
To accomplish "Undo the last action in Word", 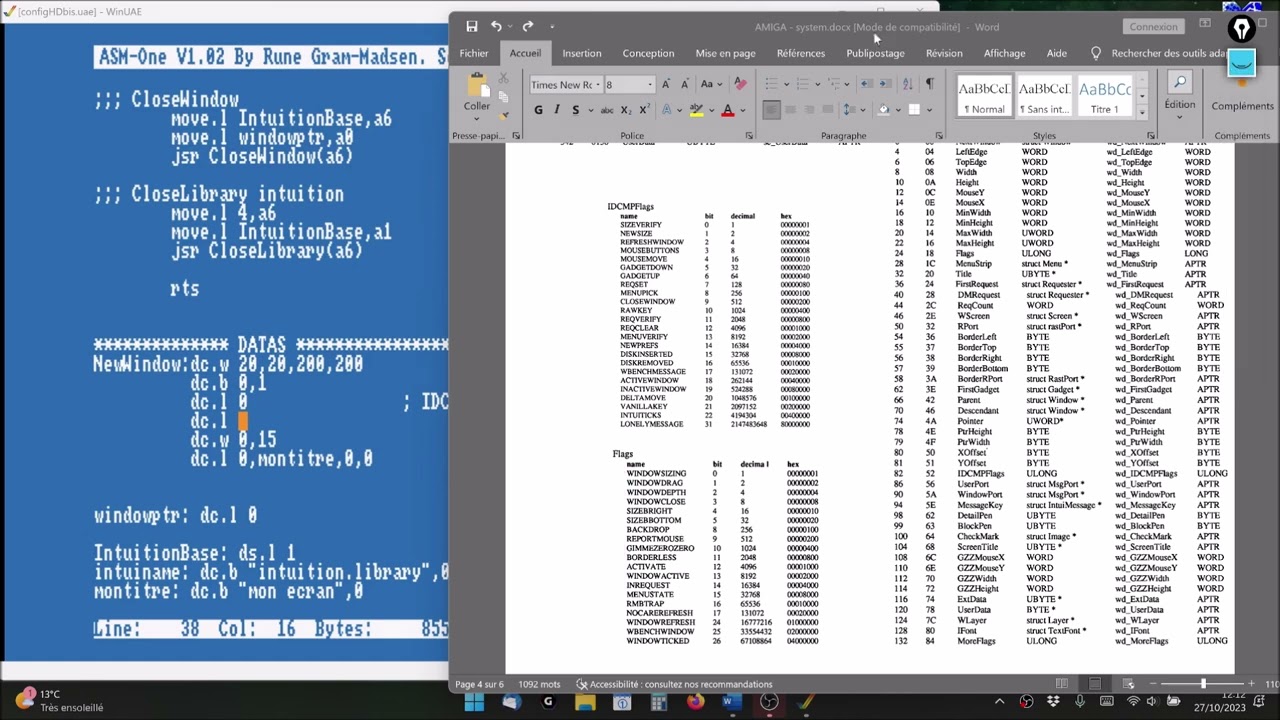I will pyautogui.click(x=496, y=26).
